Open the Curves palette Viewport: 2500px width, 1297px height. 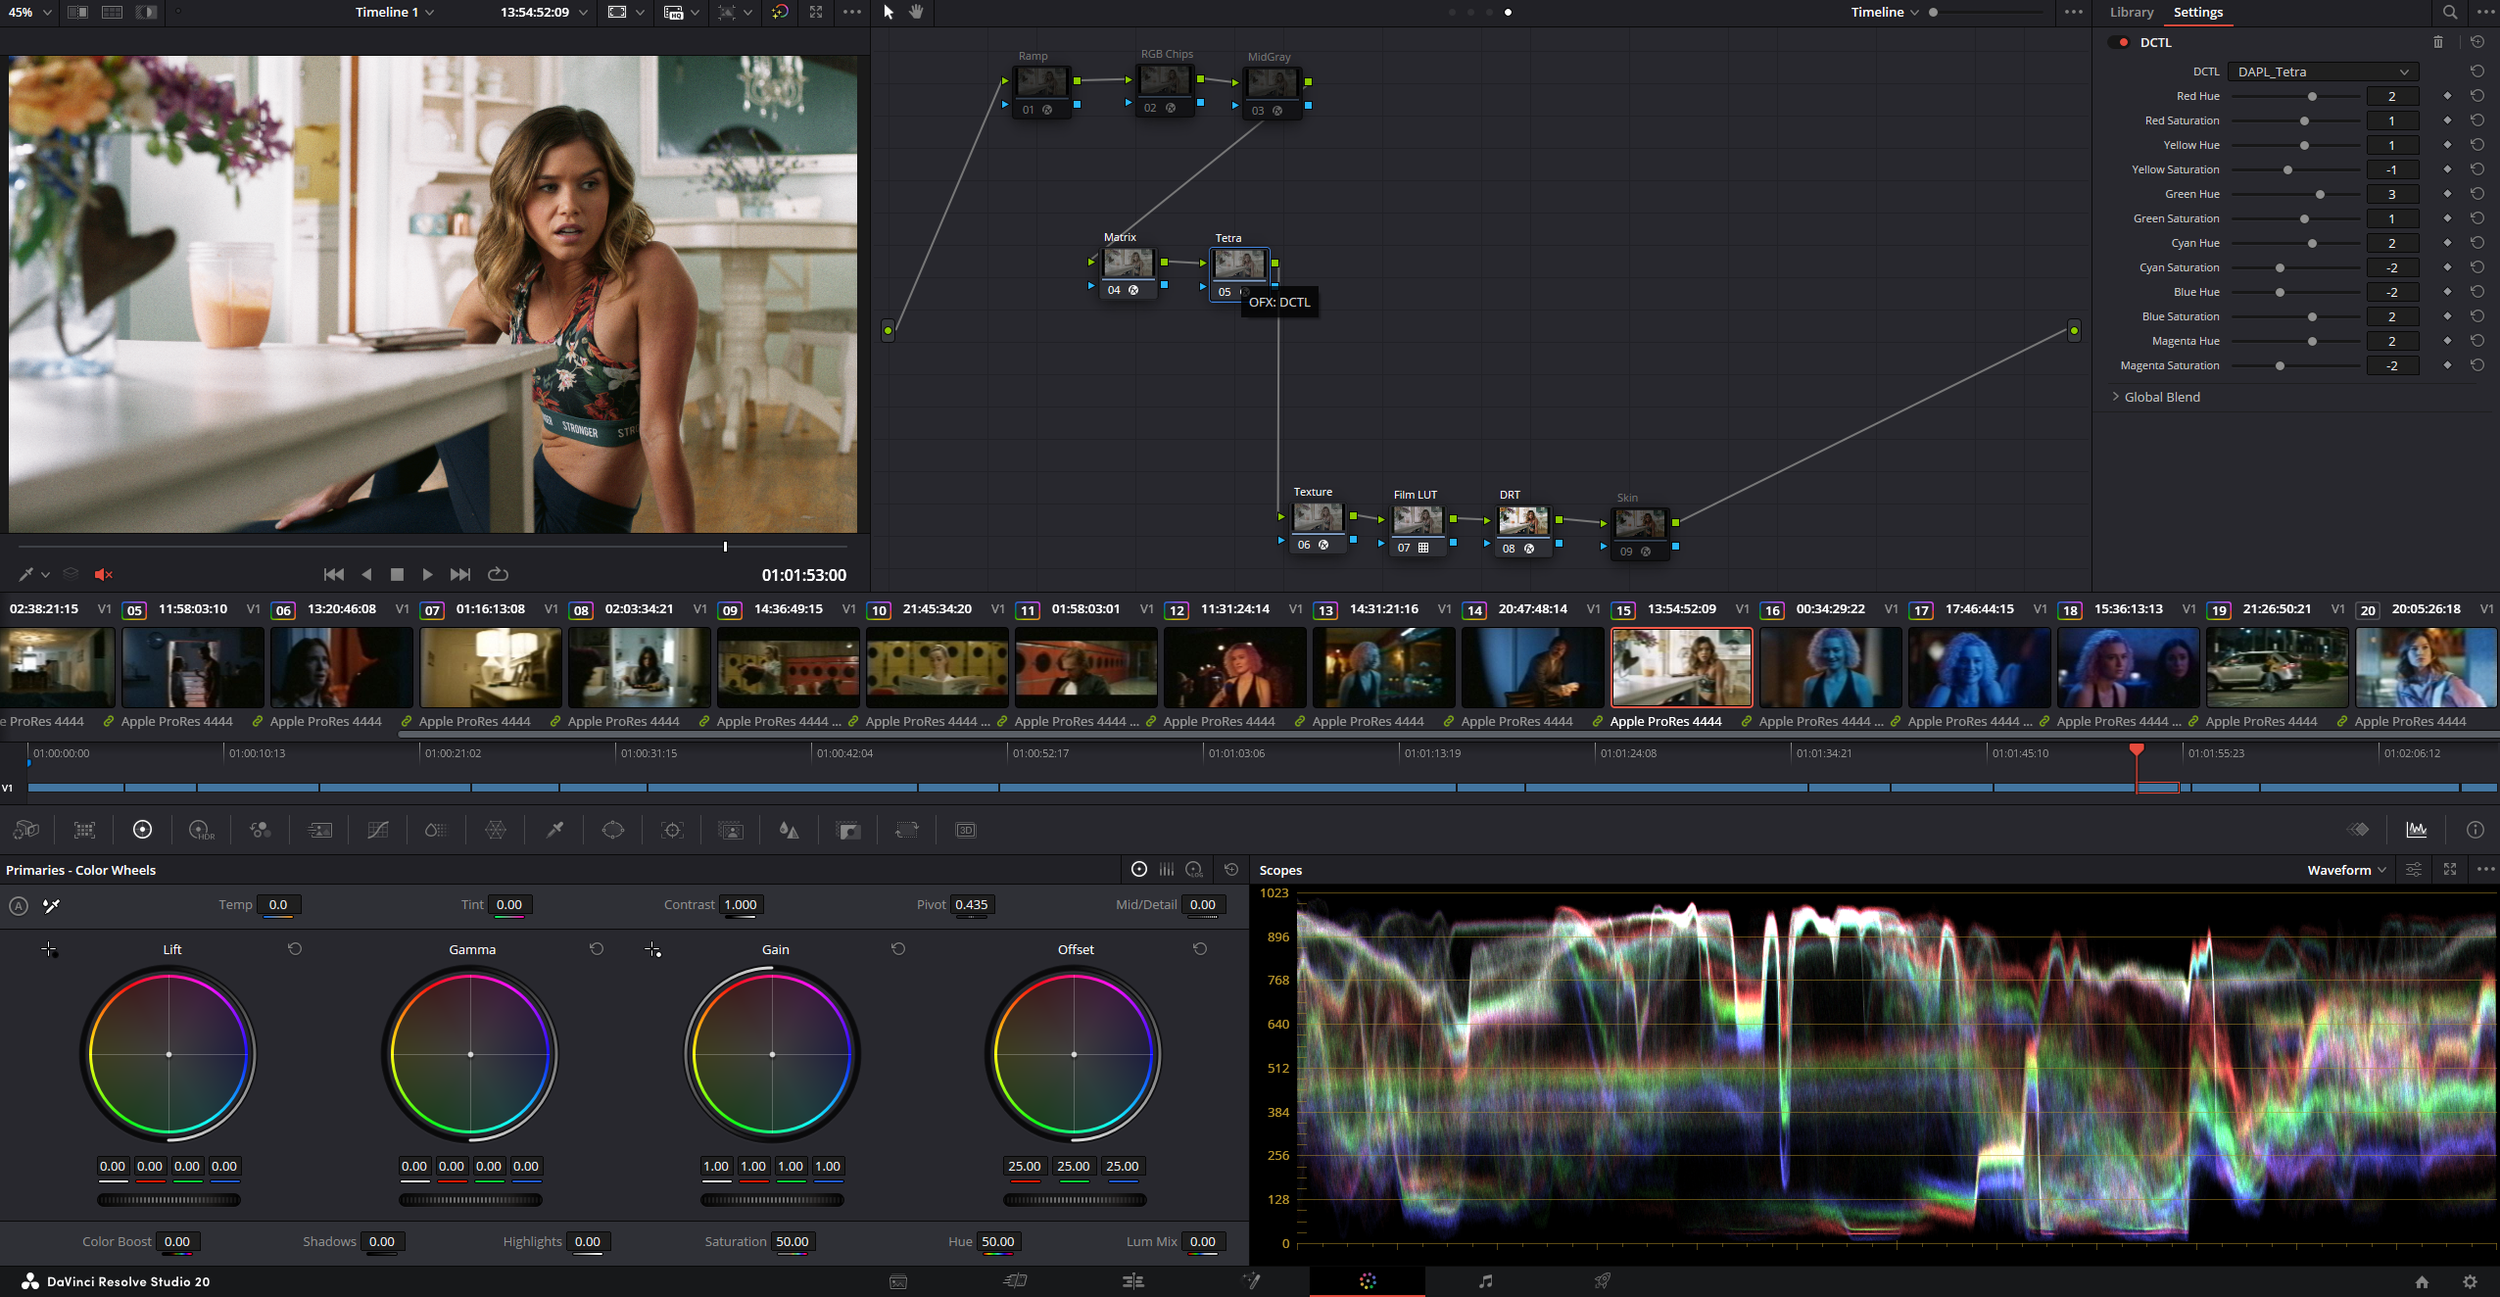[378, 830]
